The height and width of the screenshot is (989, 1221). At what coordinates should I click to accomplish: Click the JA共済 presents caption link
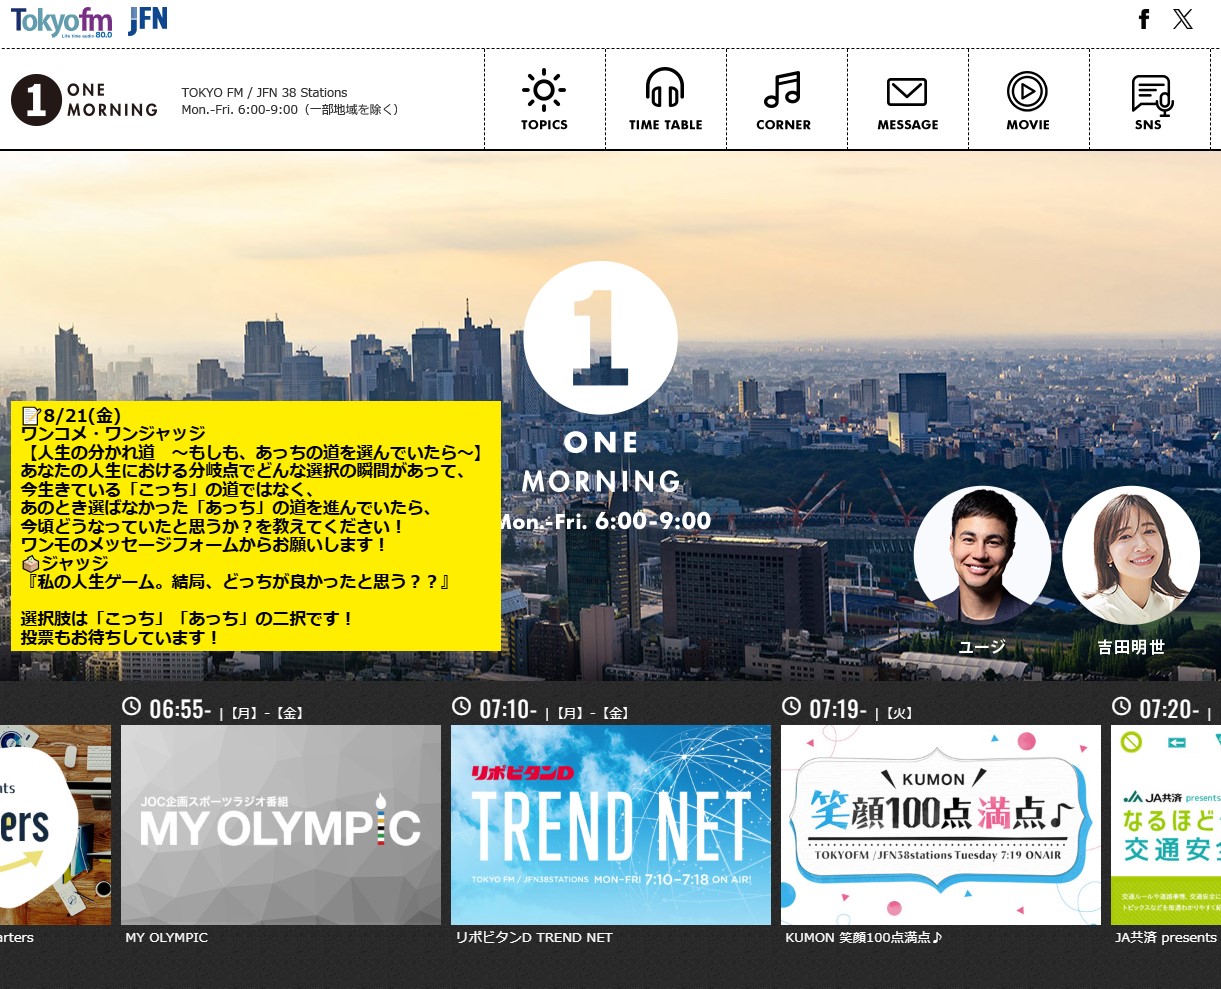pos(1166,938)
